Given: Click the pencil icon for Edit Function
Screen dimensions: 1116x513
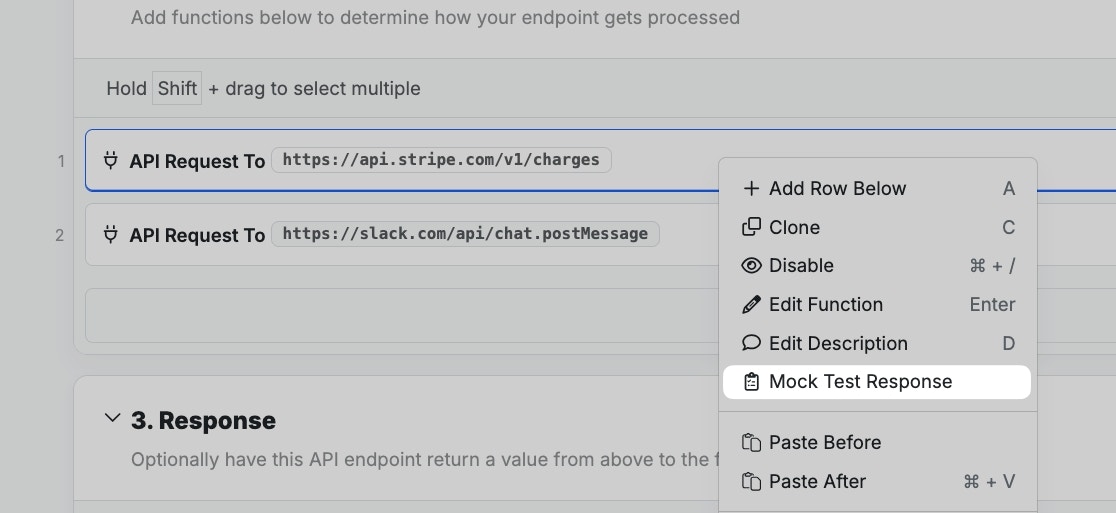Looking at the screenshot, I should 751,304.
